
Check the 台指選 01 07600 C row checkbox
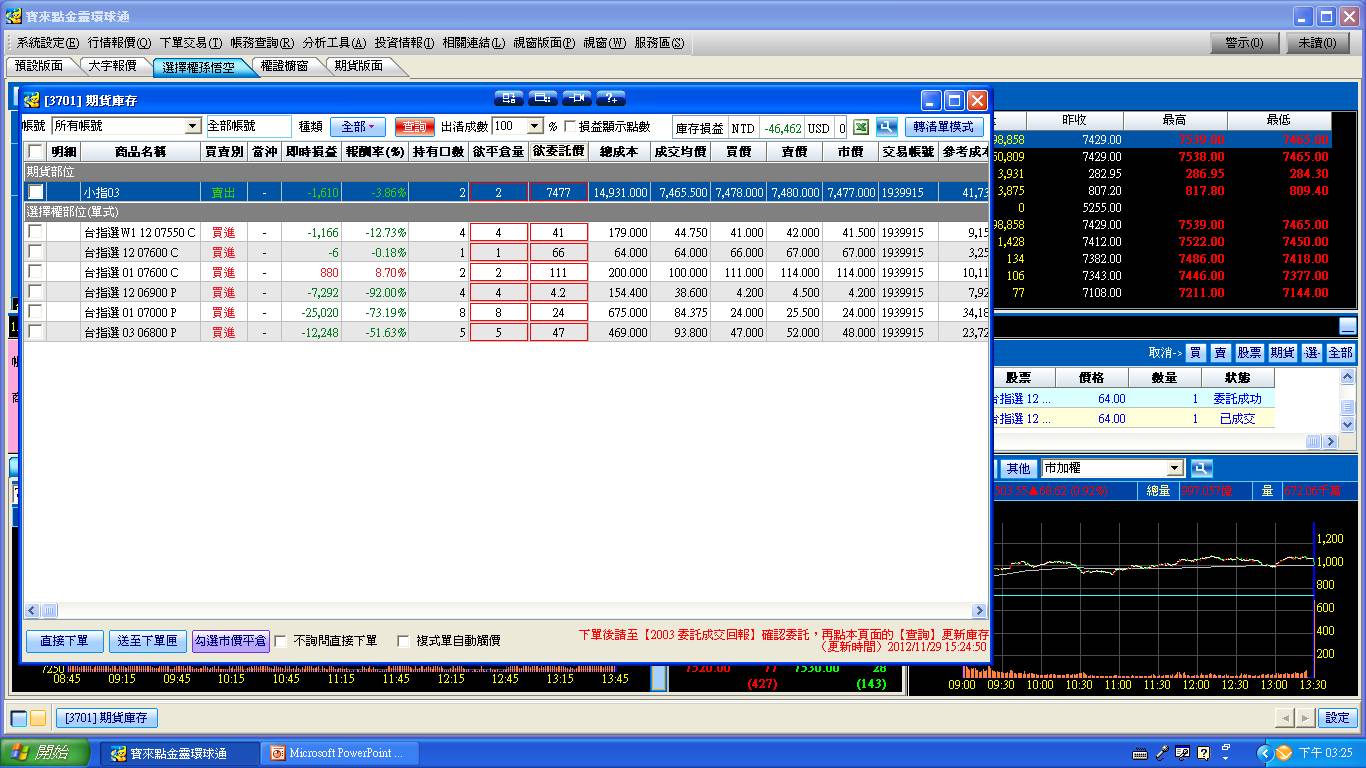(x=36, y=272)
